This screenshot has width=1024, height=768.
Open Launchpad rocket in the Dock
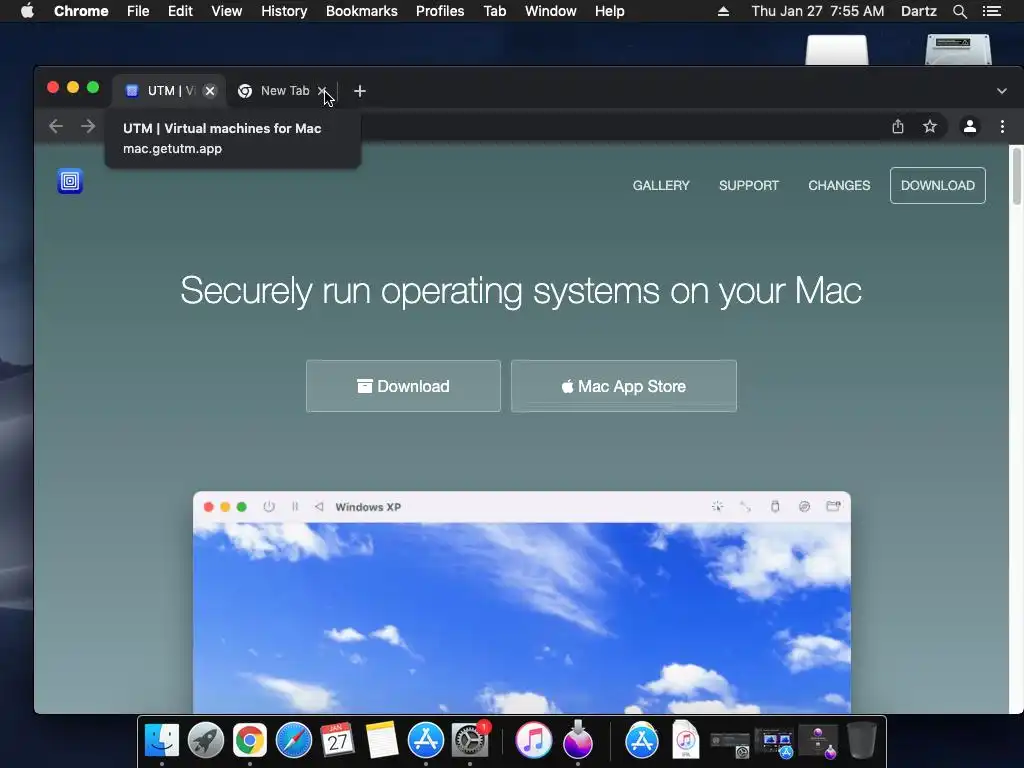206,741
